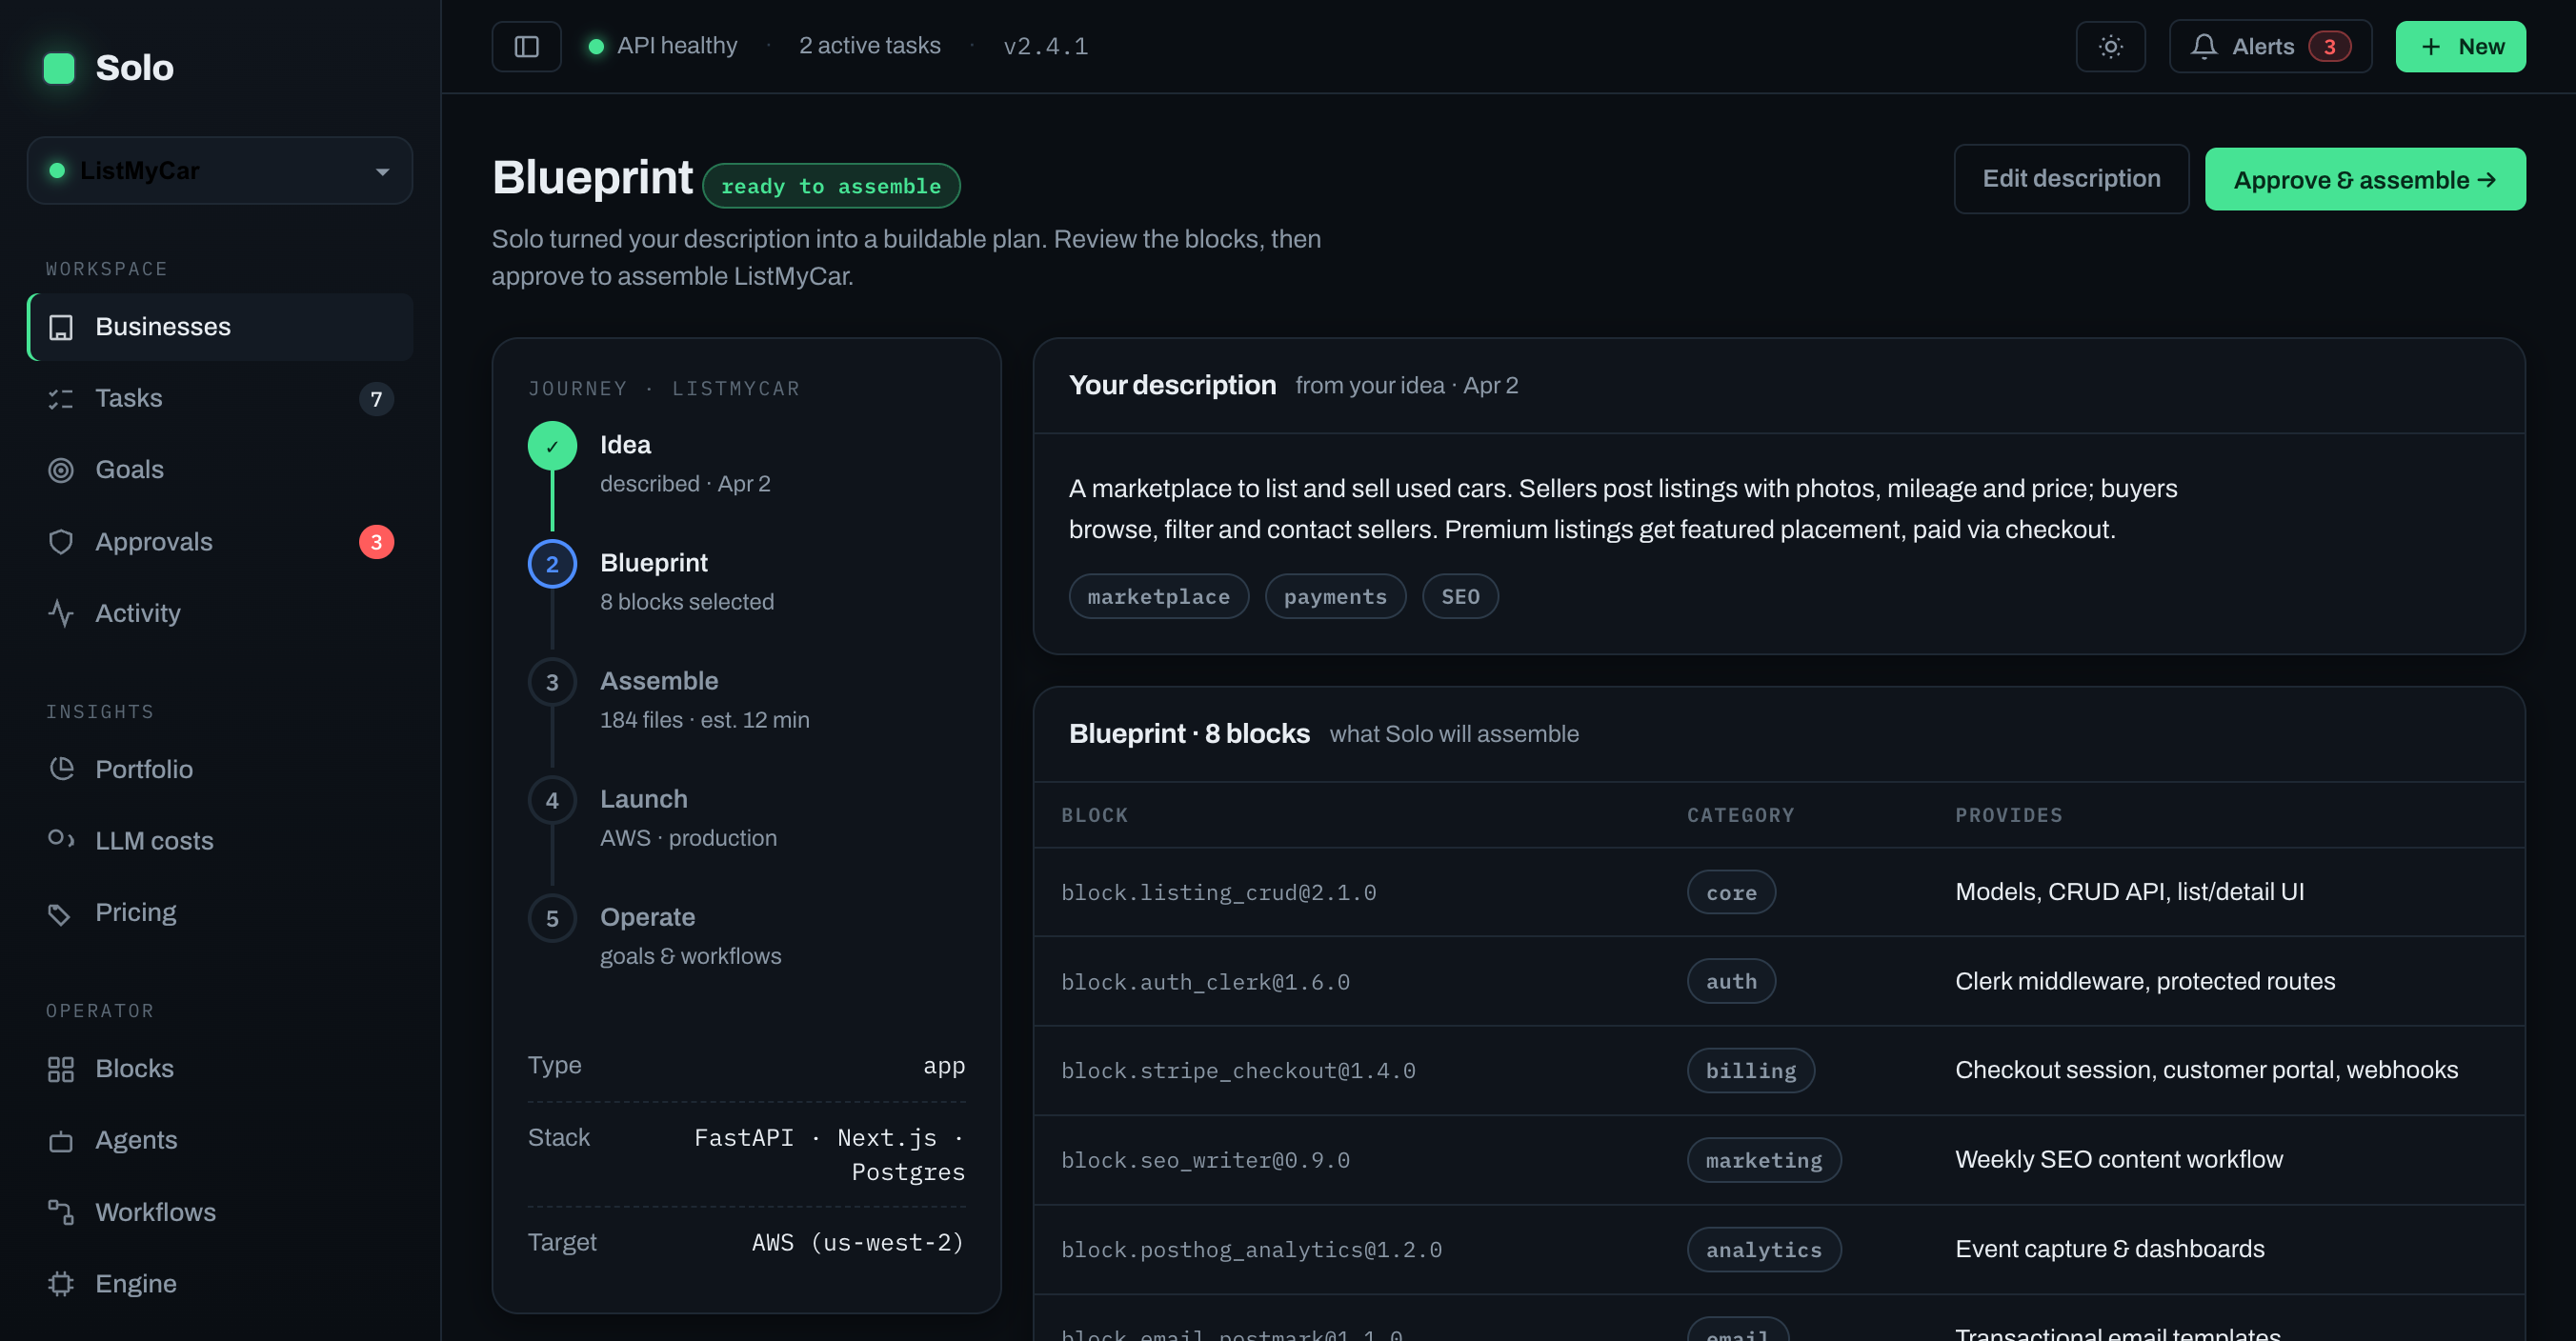
Task: Click the AWS (us-west-2) target value
Action: coord(858,1243)
